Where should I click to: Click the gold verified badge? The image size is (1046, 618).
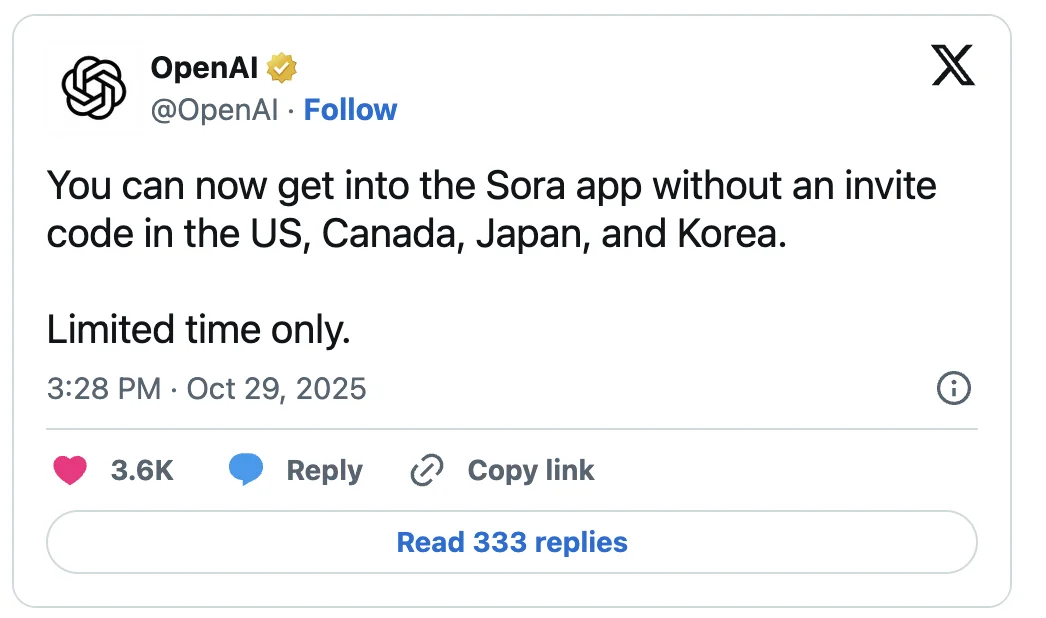[282, 68]
